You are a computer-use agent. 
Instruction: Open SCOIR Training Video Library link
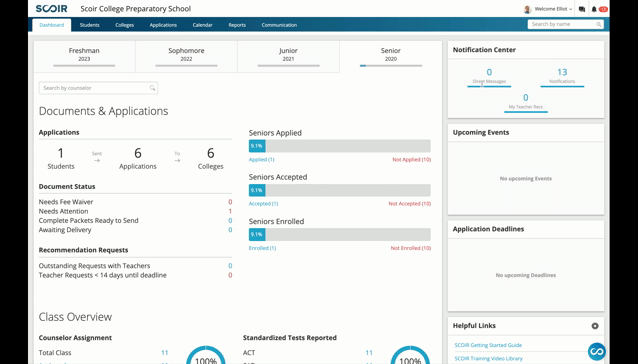coord(488,358)
